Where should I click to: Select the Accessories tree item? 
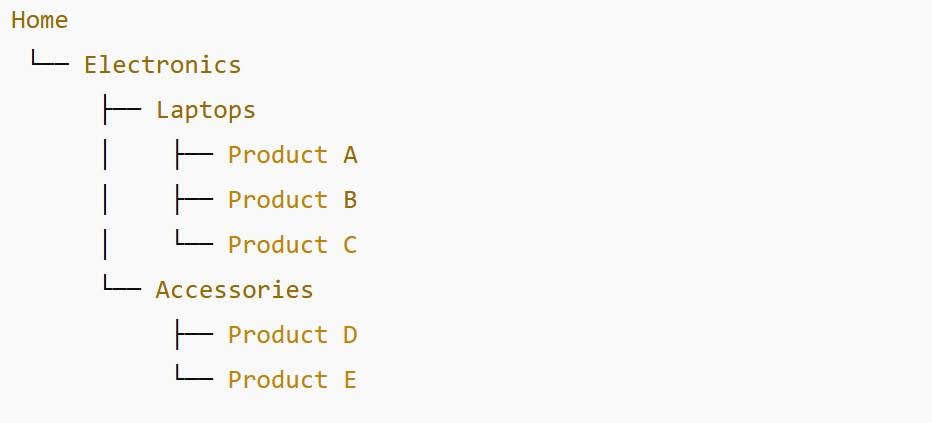(234, 290)
